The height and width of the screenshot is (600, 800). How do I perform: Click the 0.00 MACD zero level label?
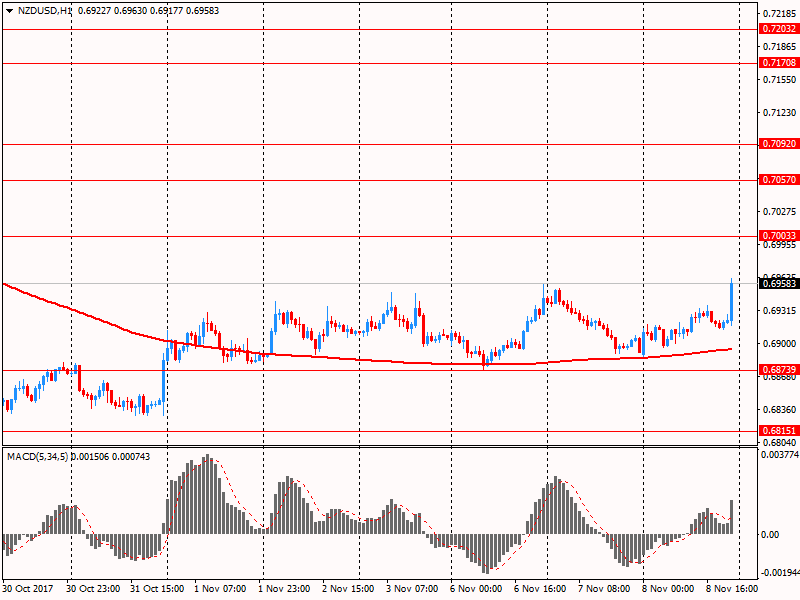click(770, 535)
